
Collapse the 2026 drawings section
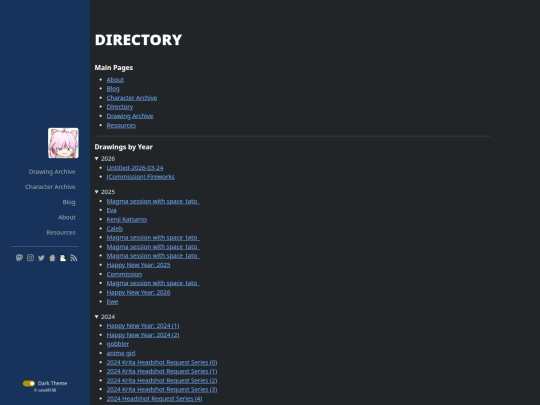[x=105, y=158]
